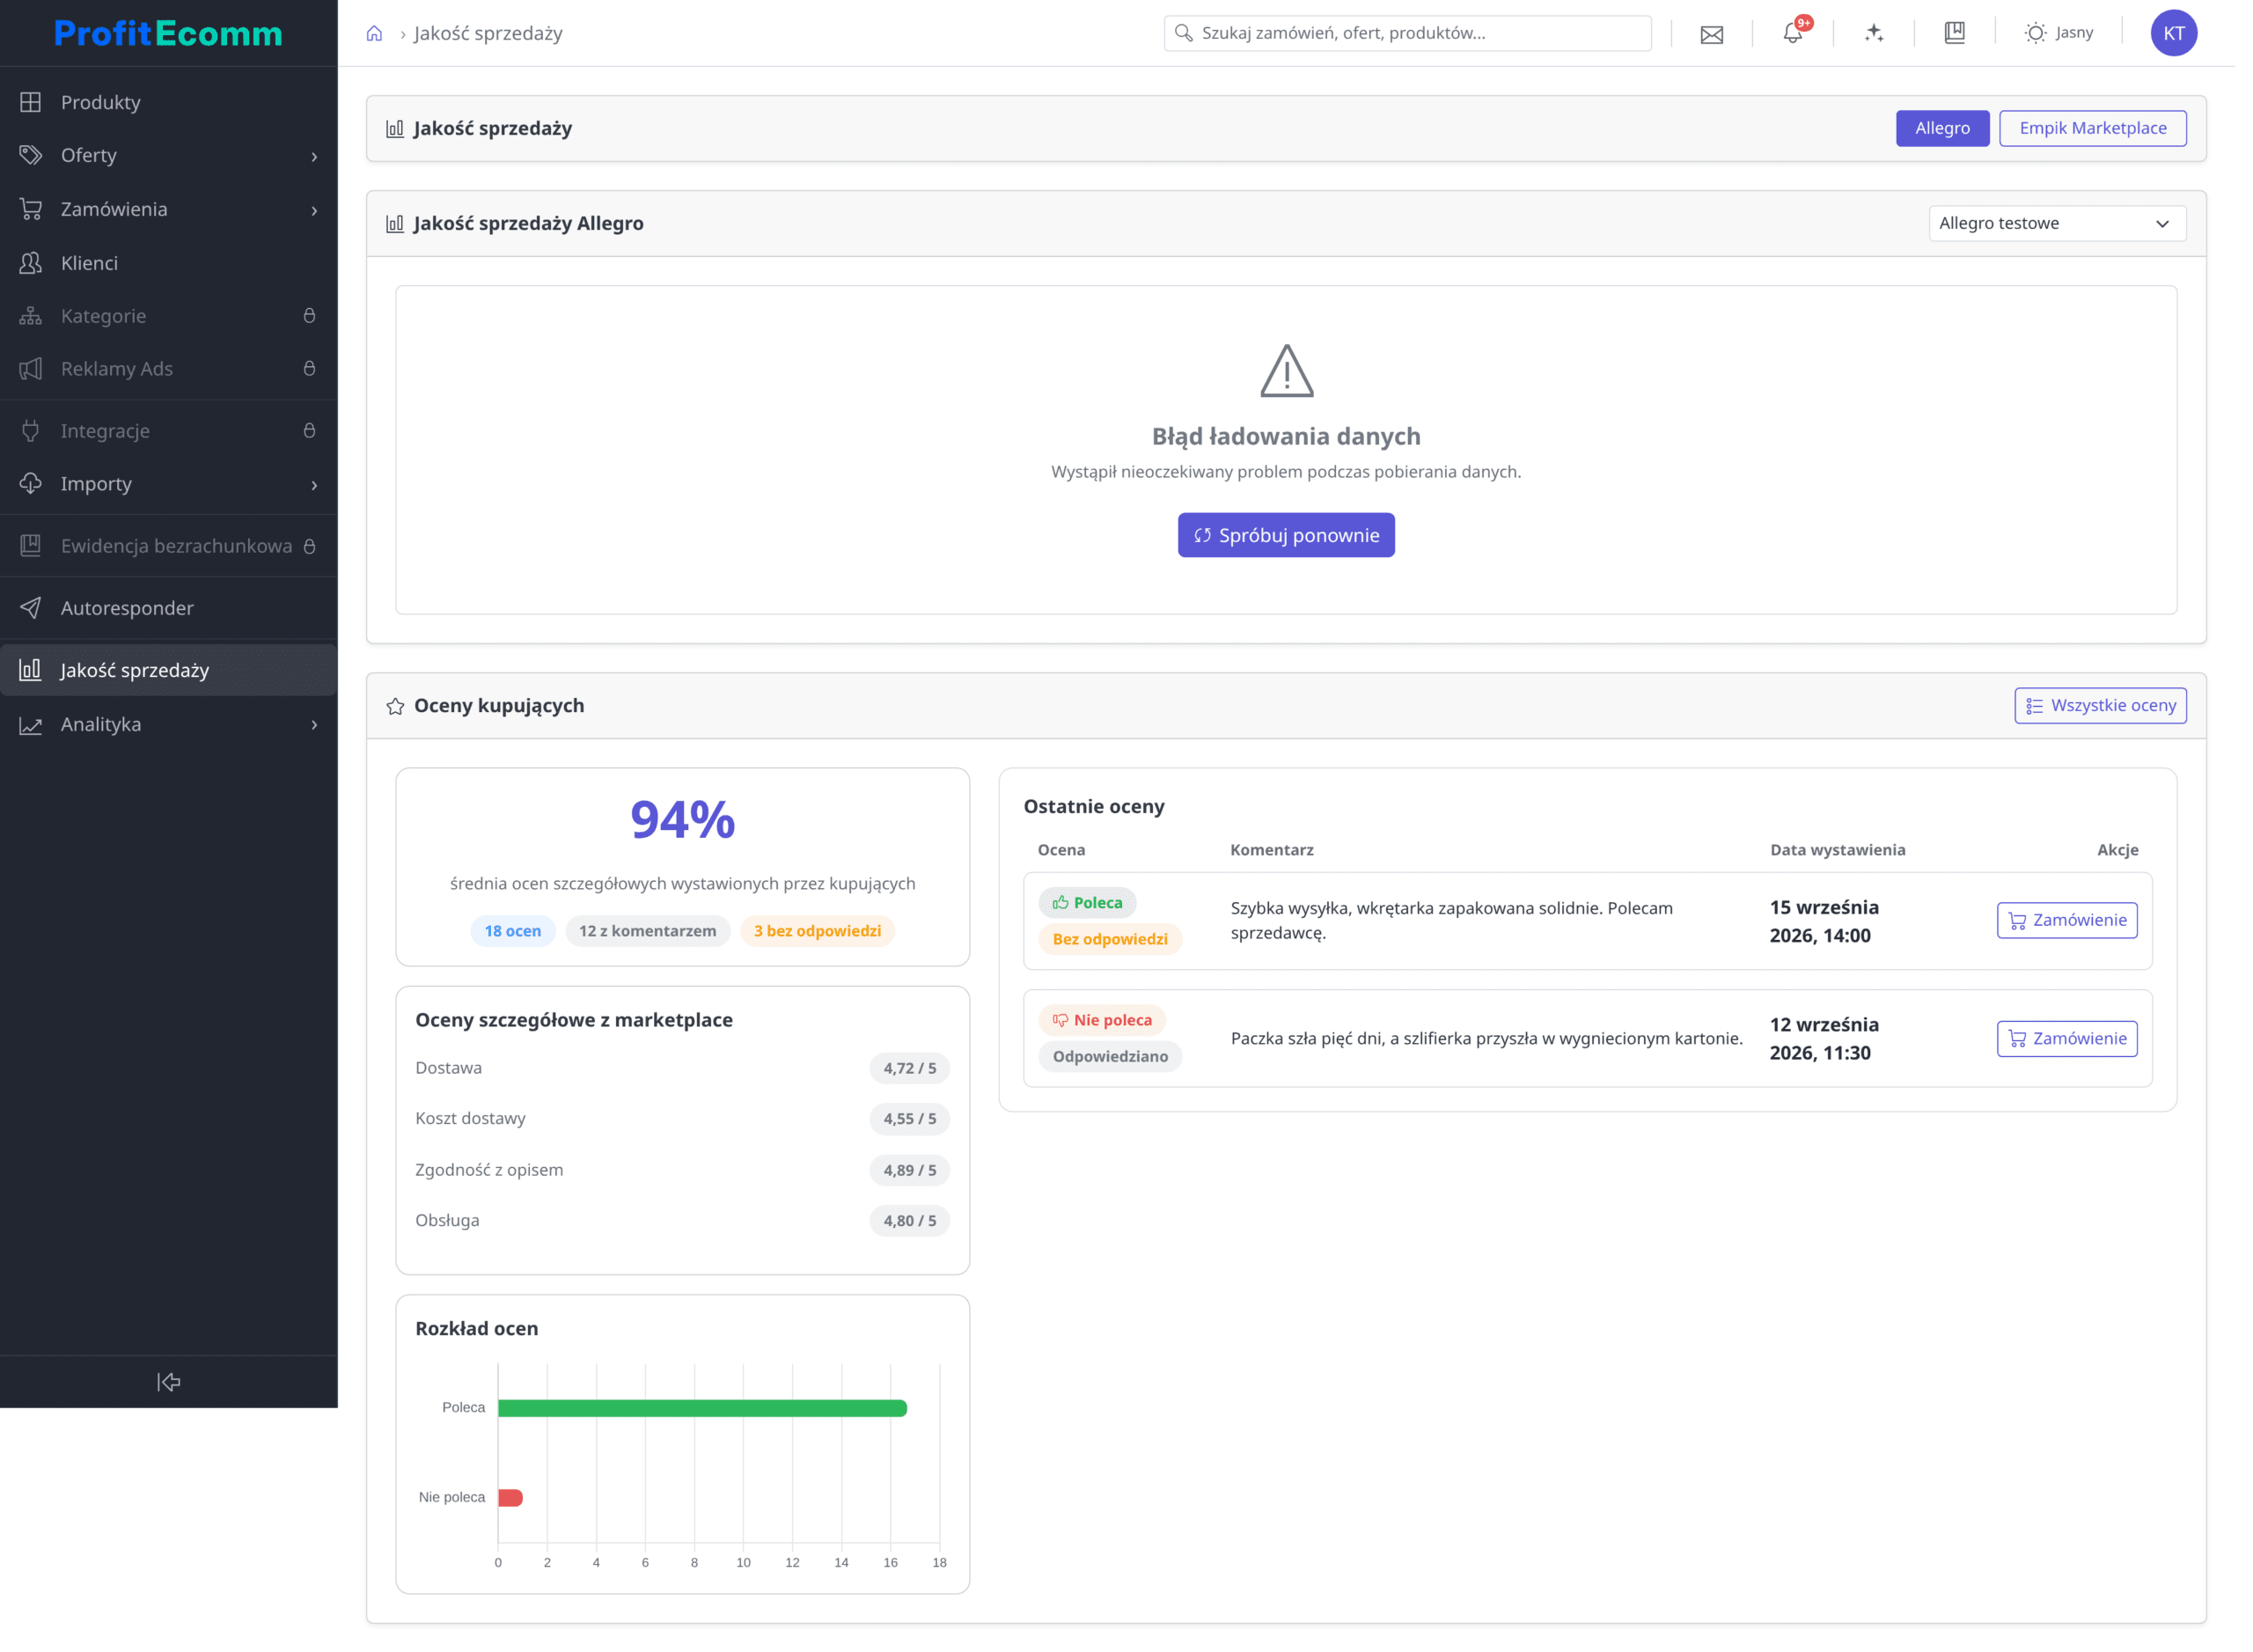Click the 3 bez odpowiedzi badge

817,931
